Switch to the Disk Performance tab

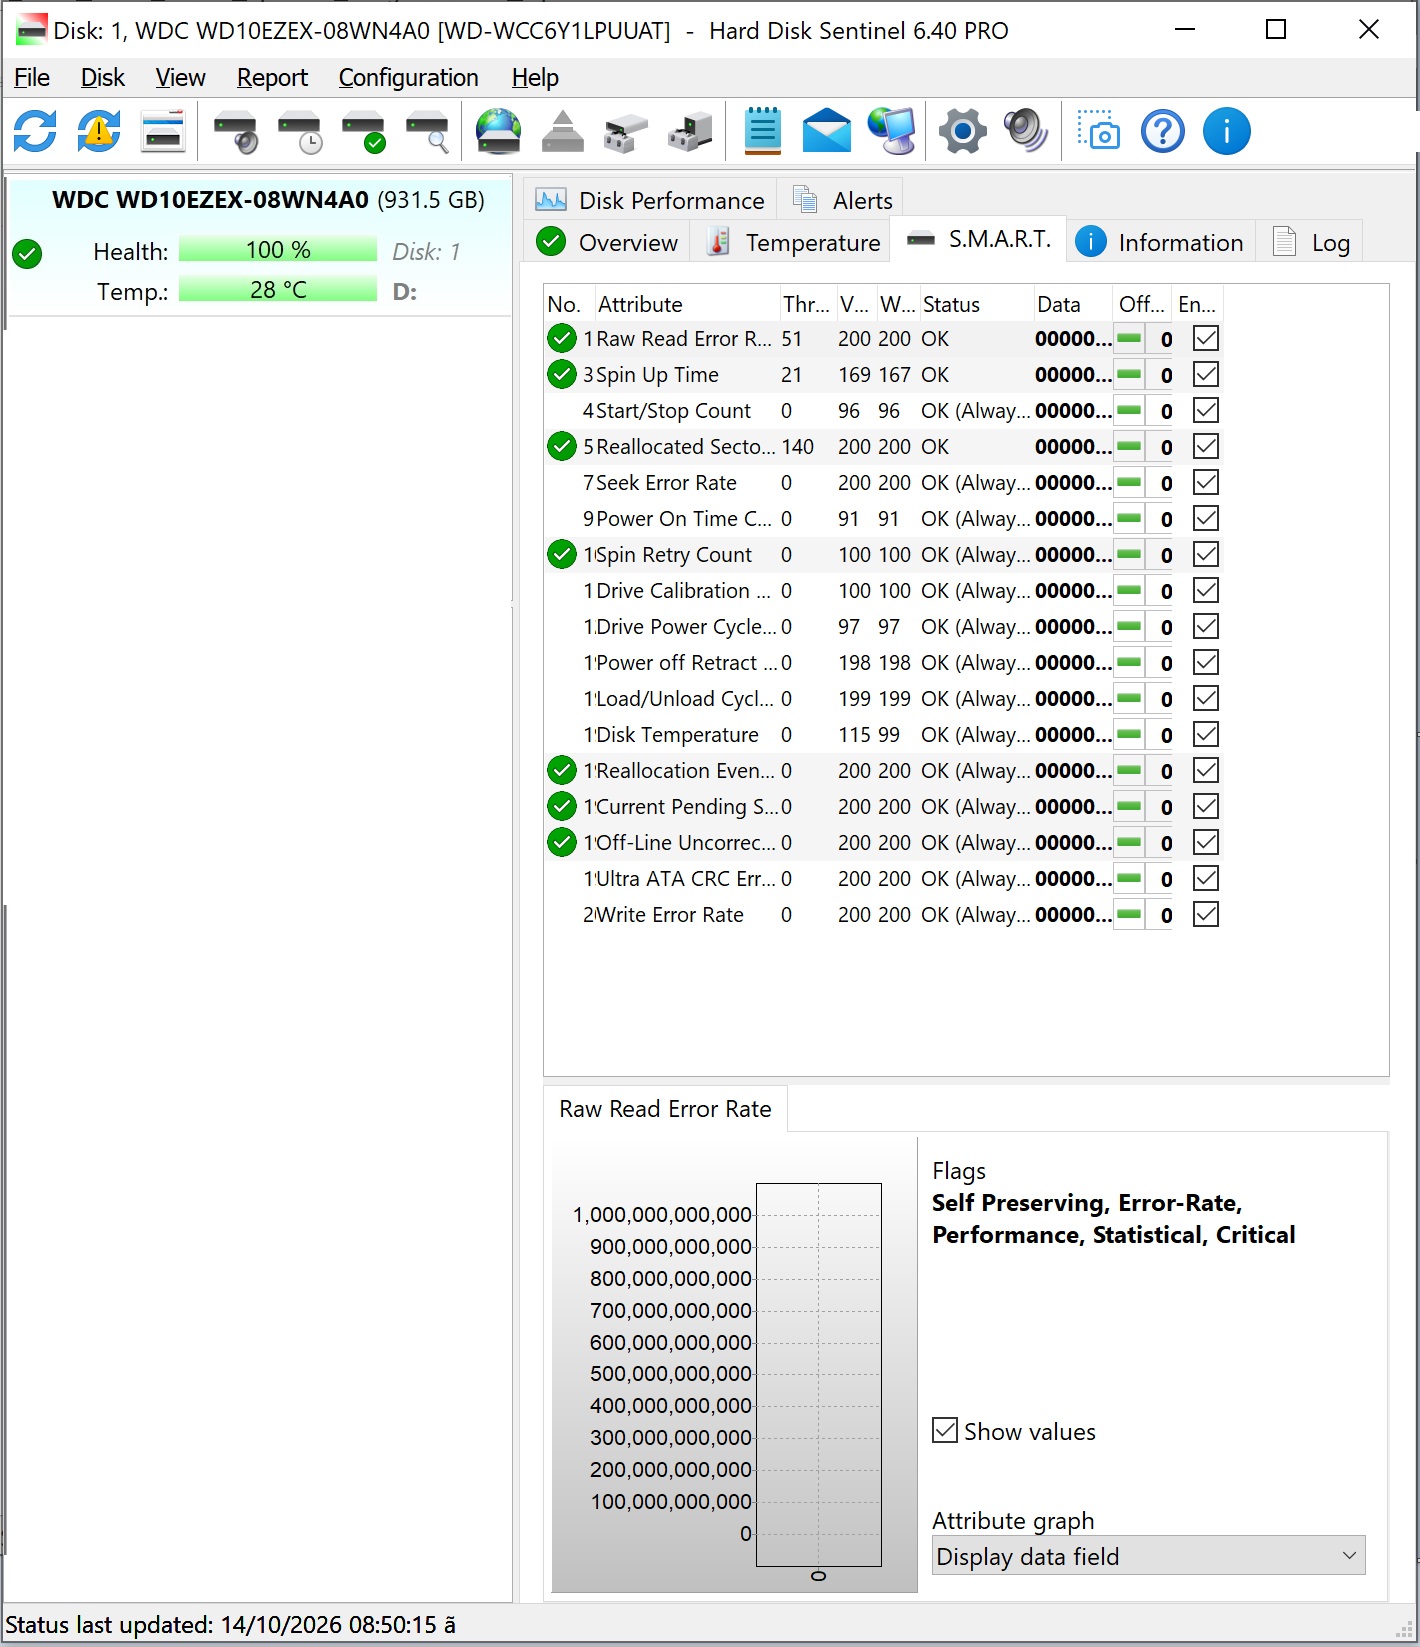tap(650, 200)
